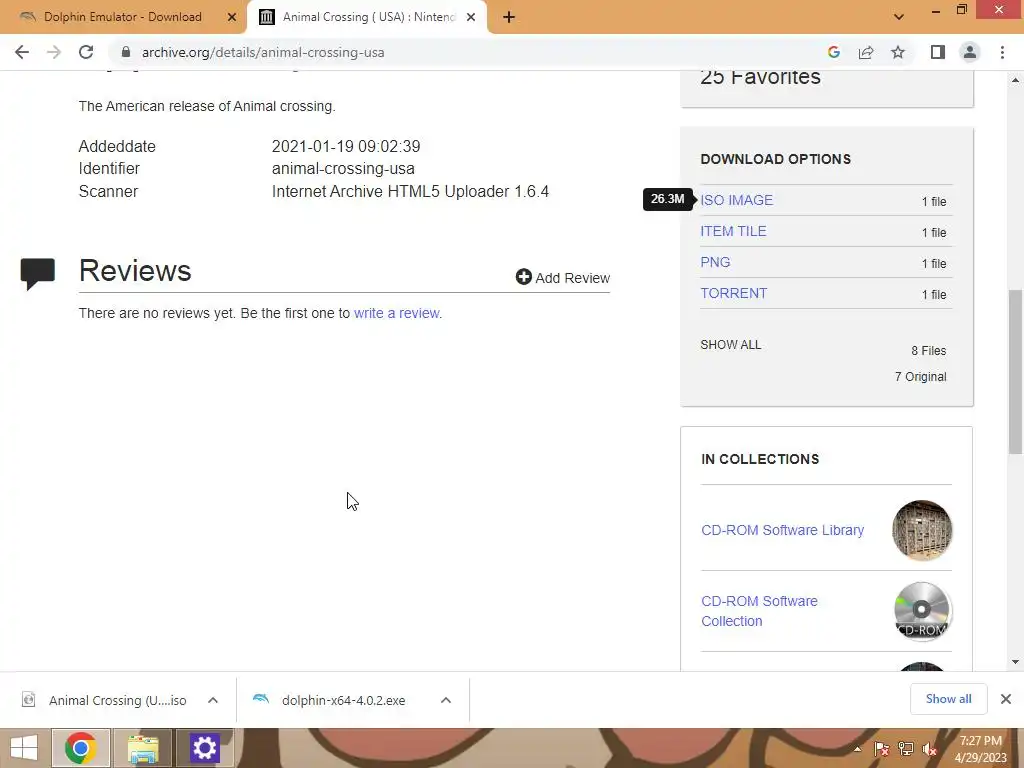
Task: Open the gear settings app in taskbar
Action: point(204,748)
